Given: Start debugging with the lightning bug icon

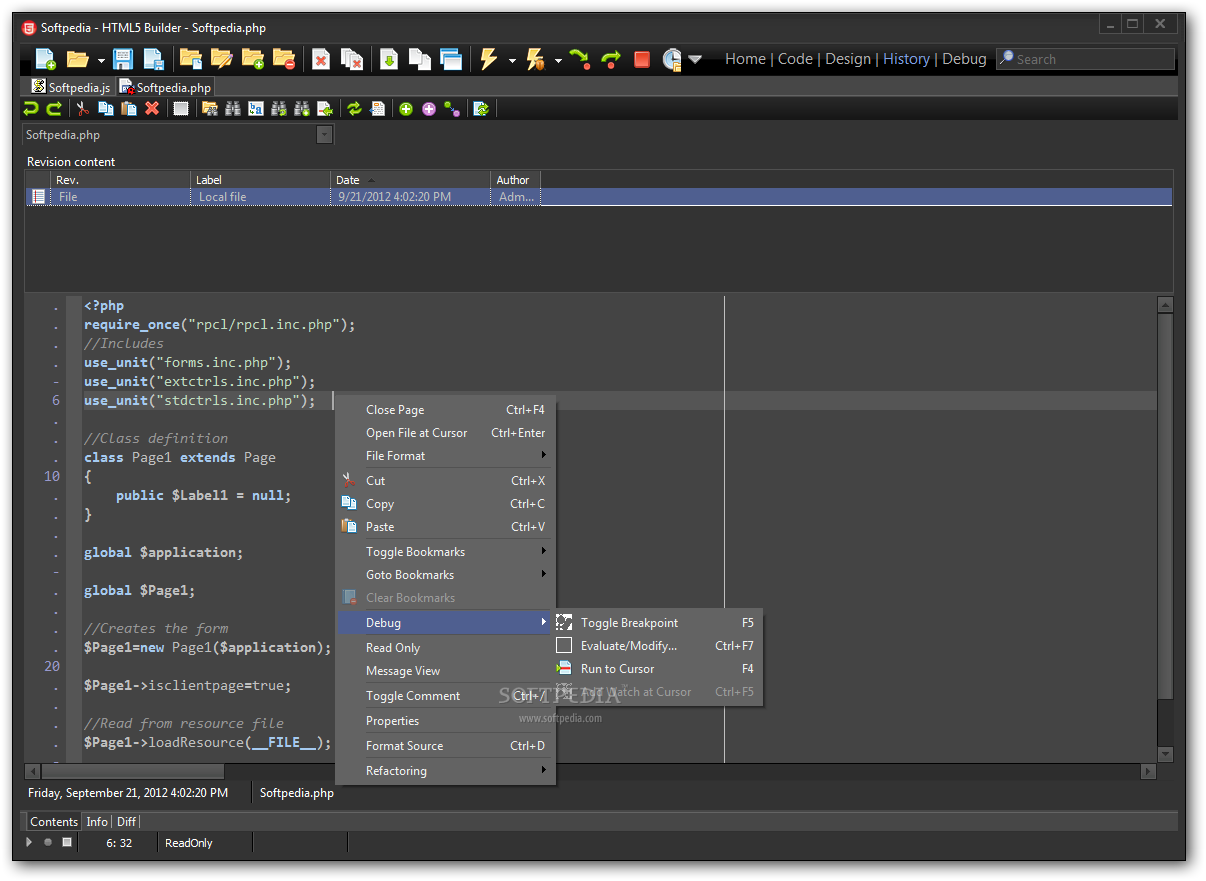Looking at the screenshot, I should click(535, 59).
